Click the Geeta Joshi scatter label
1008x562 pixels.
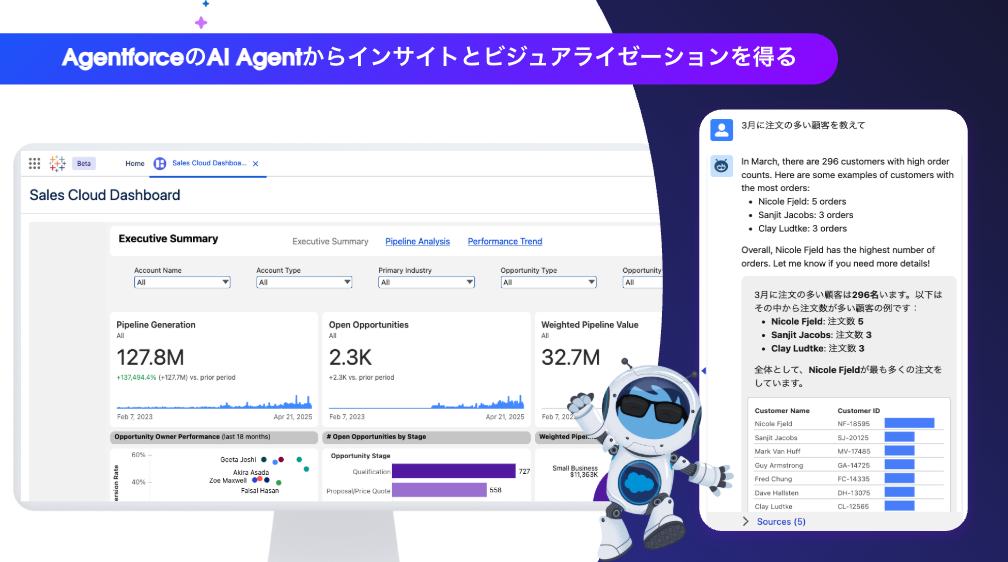pos(238,460)
